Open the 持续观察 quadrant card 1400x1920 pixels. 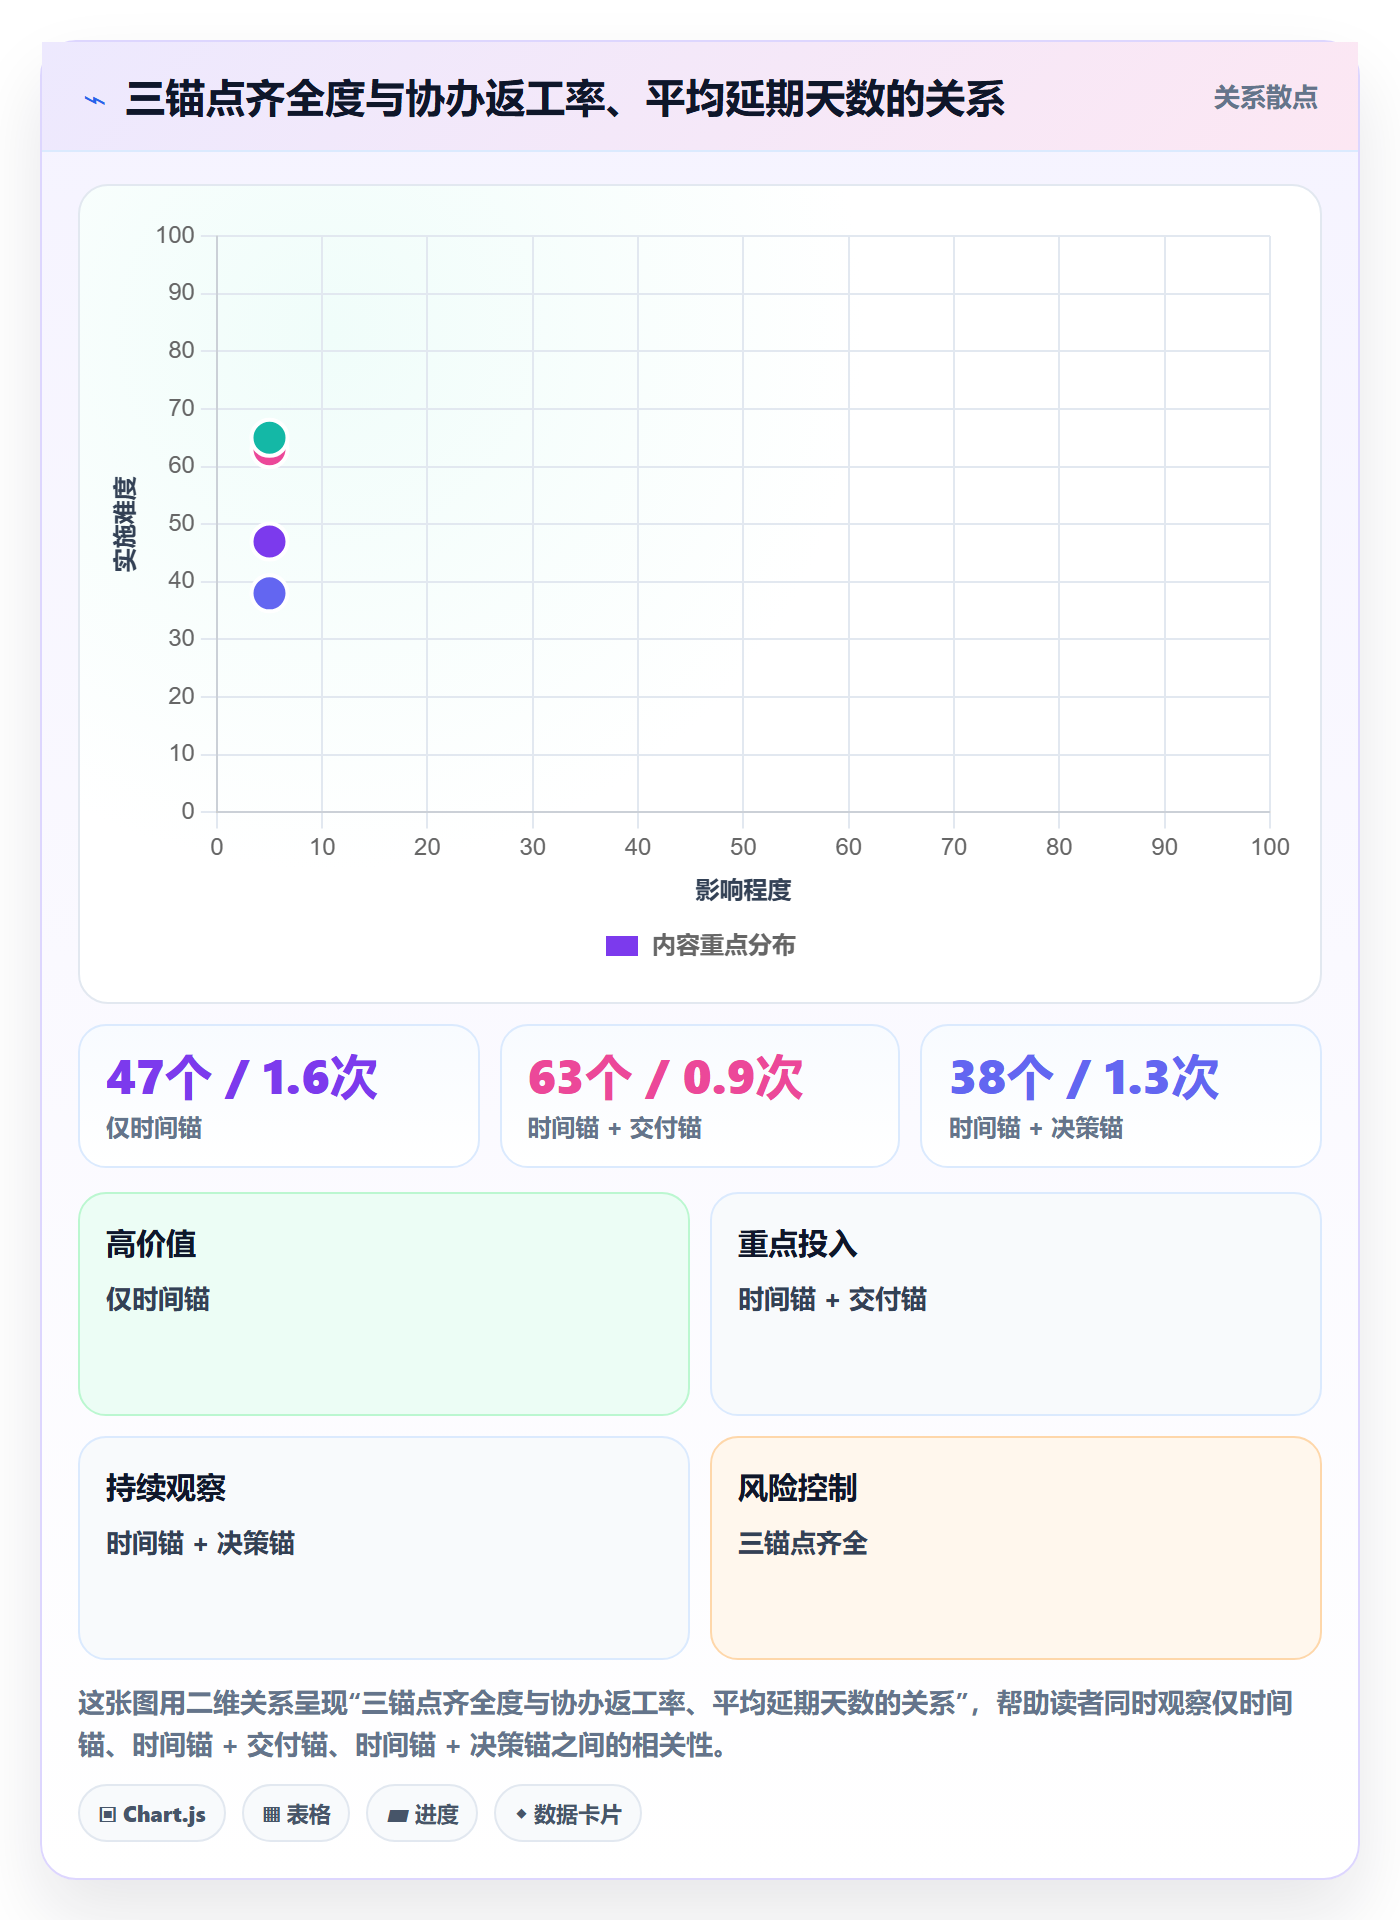pos(384,1547)
